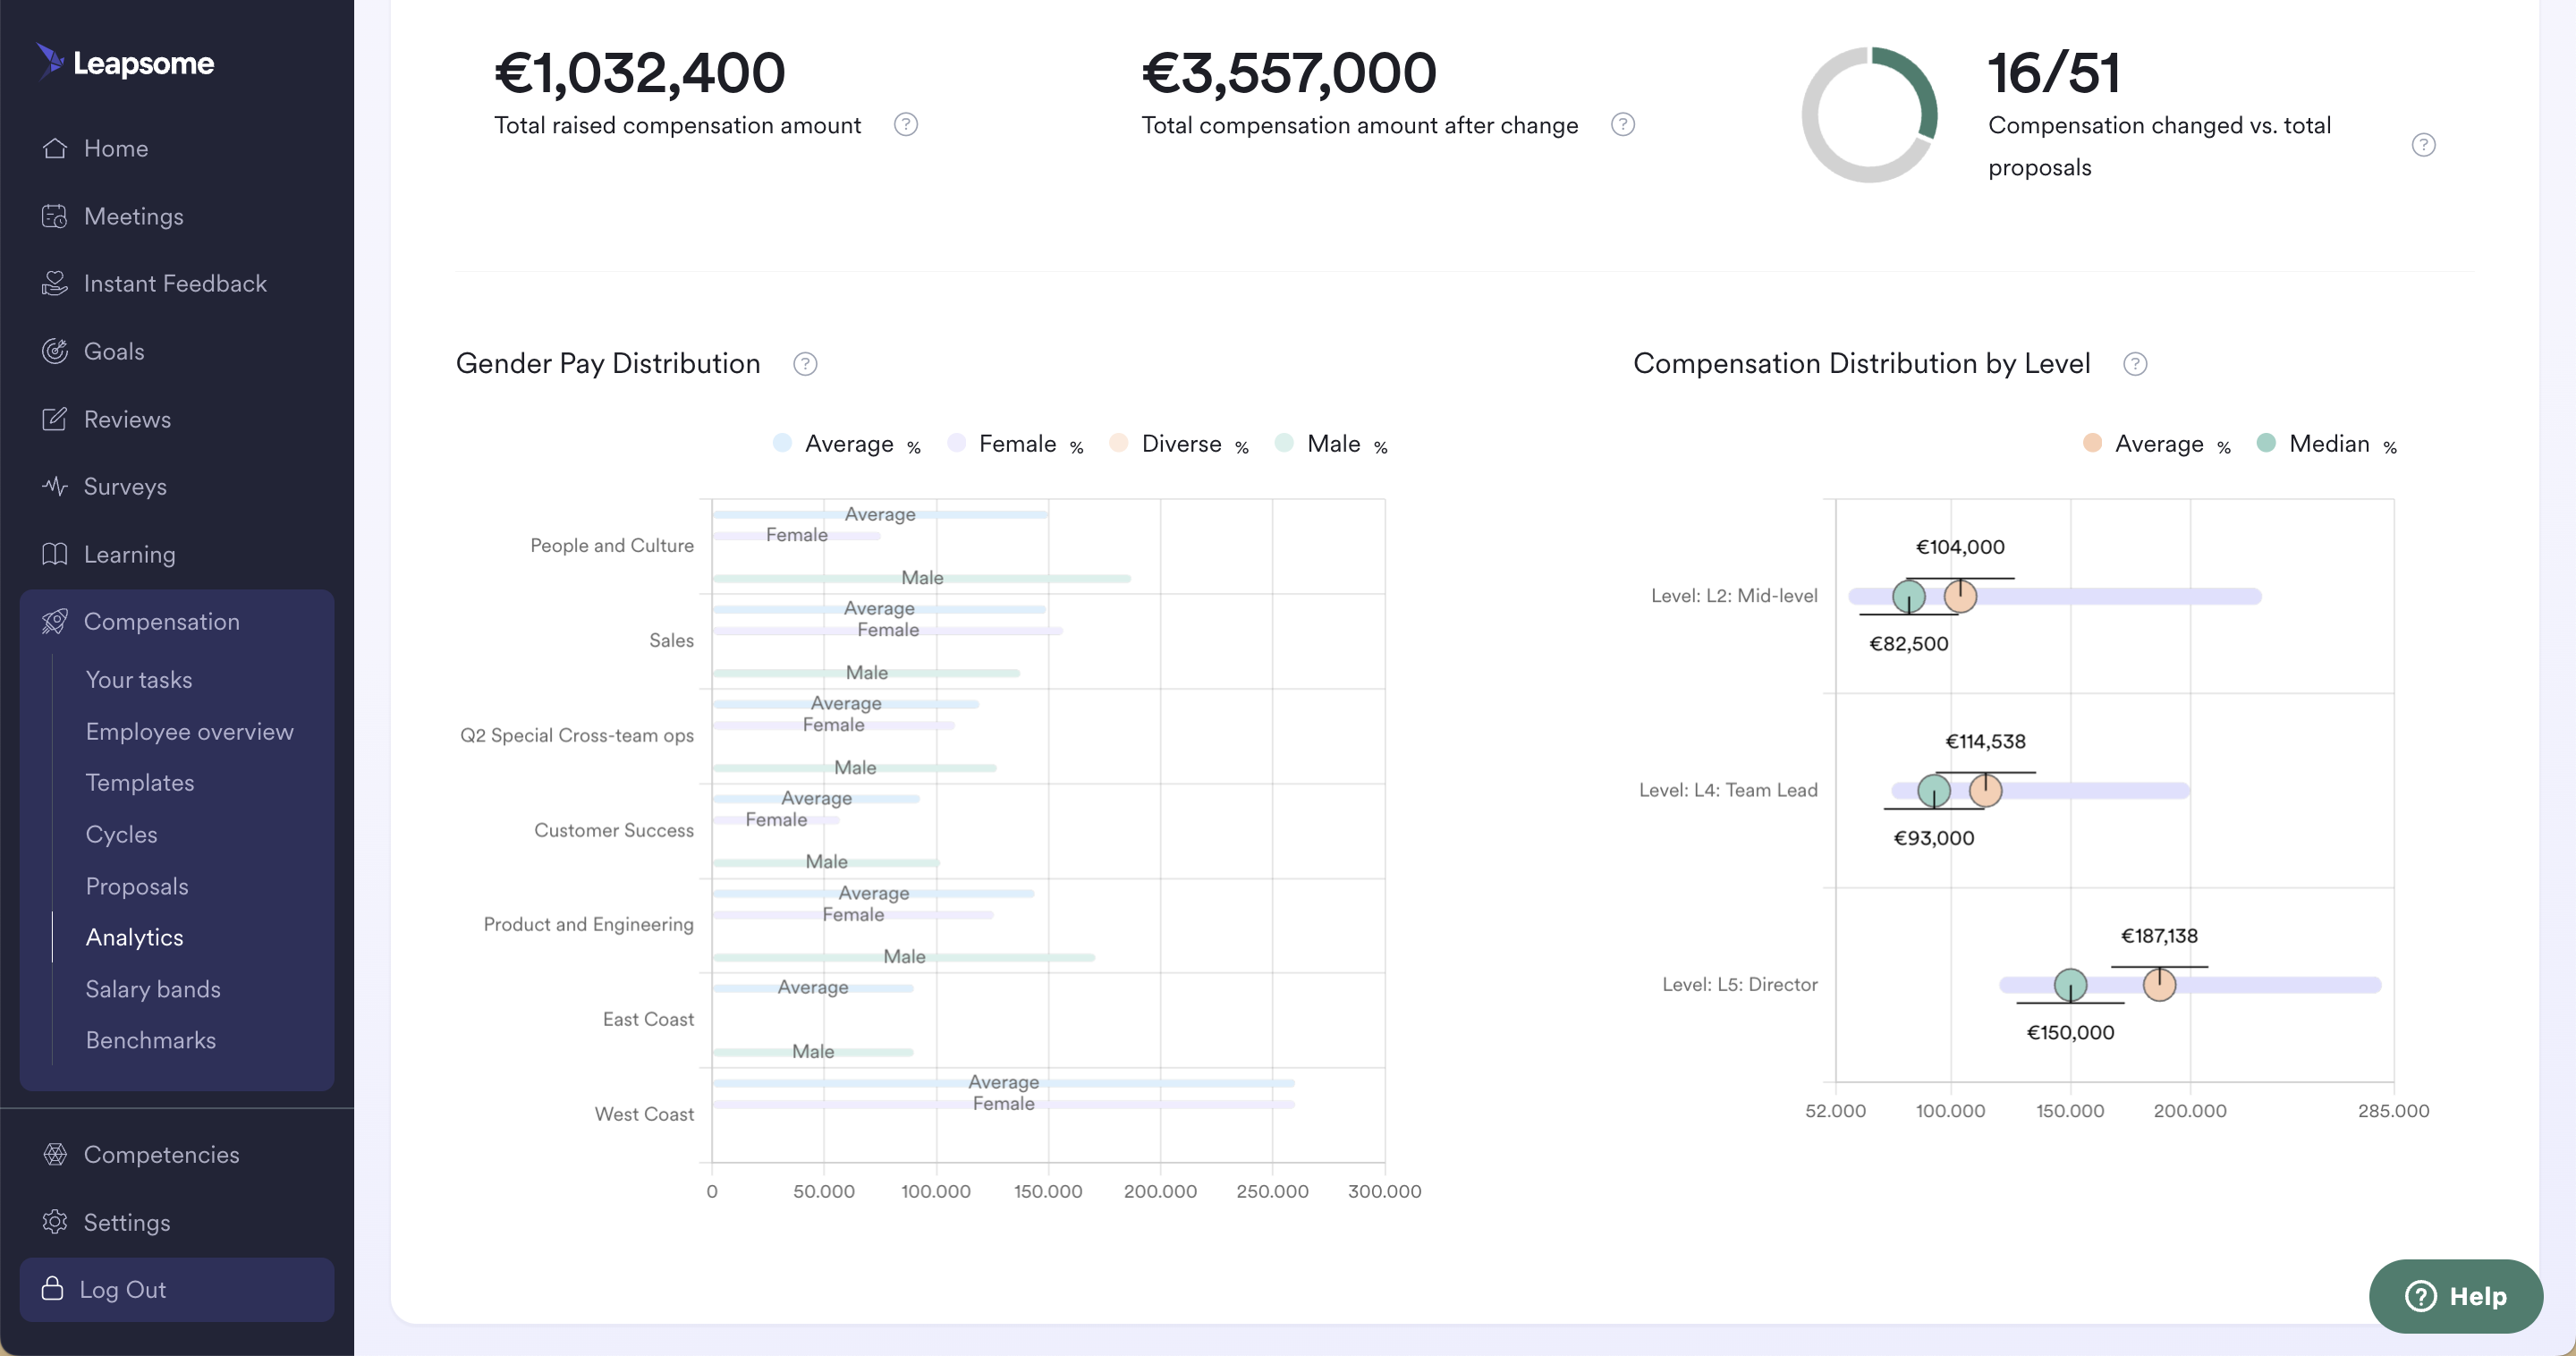The height and width of the screenshot is (1356, 2576).
Task: Collapse the Compensation sidebar section
Action: pos(161,622)
